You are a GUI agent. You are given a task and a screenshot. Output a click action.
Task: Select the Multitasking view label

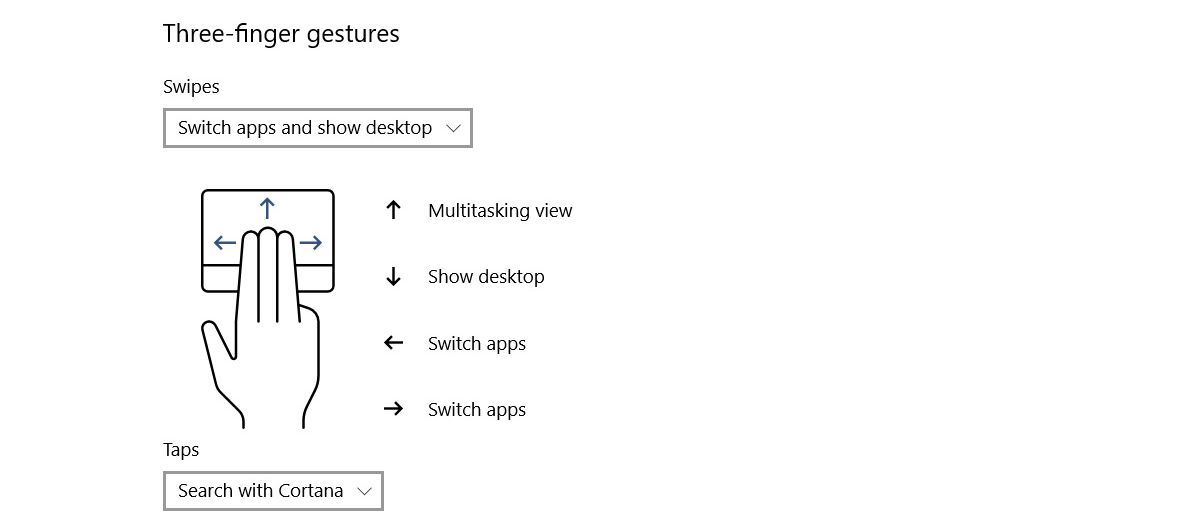tap(500, 210)
